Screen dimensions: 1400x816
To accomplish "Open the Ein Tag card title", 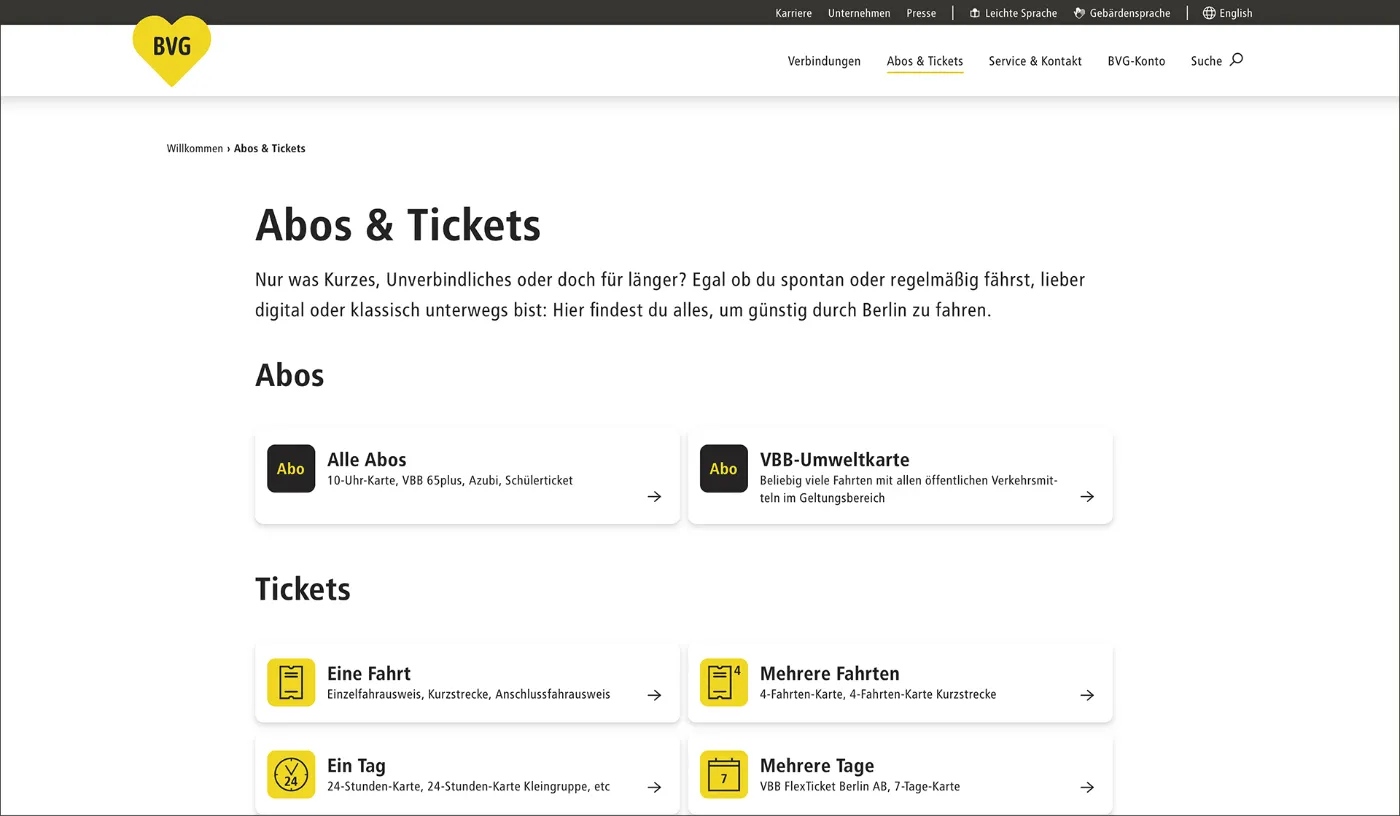I will pos(356,766).
